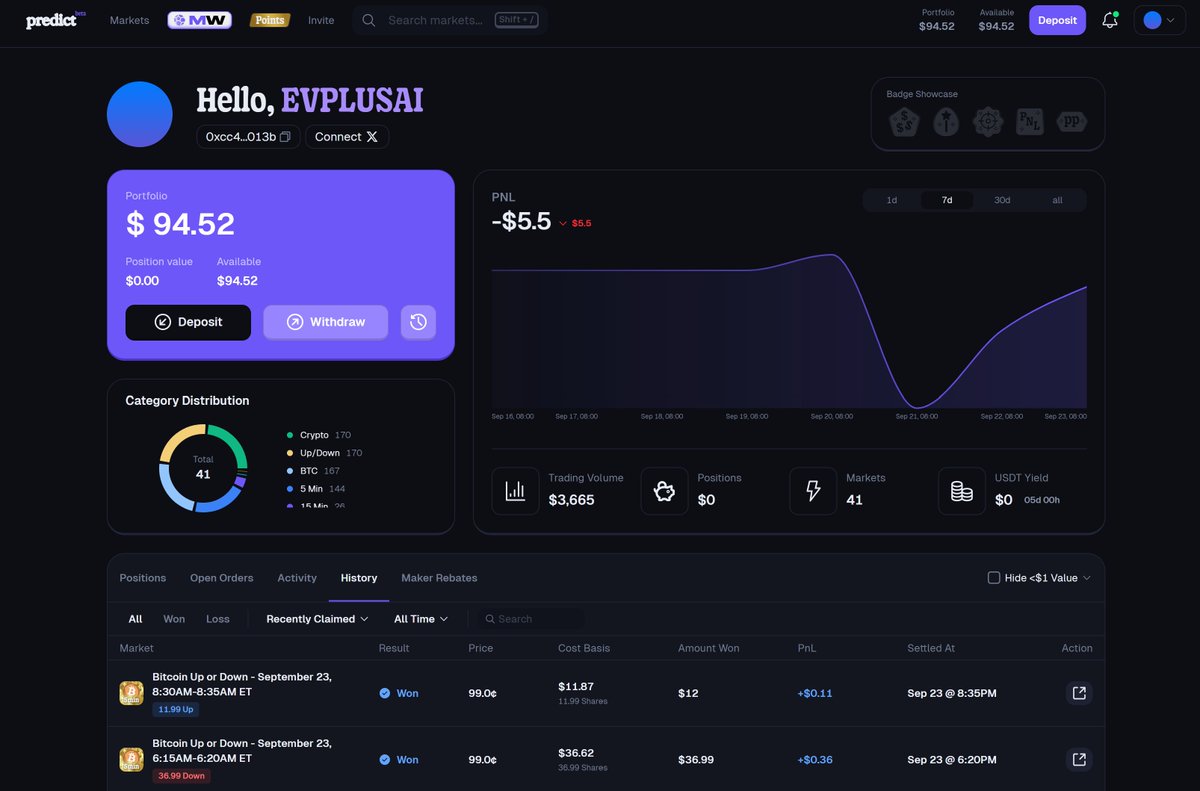This screenshot has width=1200, height=791.
Task: Click the third badge showcase icon
Action: tap(988, 122)
